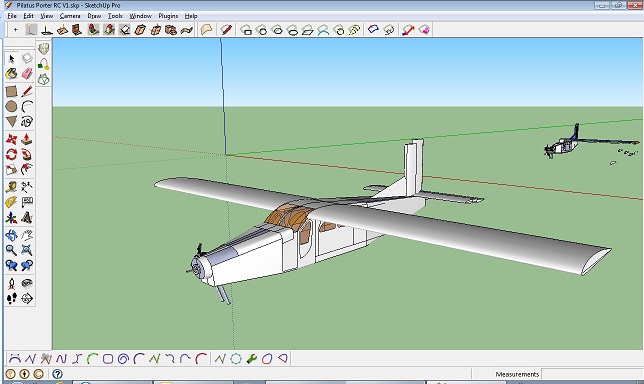Choose the Paint Bucket tool
Viewport: 644px width, 384px height.
pyautogui.click(x=12, y=74)
